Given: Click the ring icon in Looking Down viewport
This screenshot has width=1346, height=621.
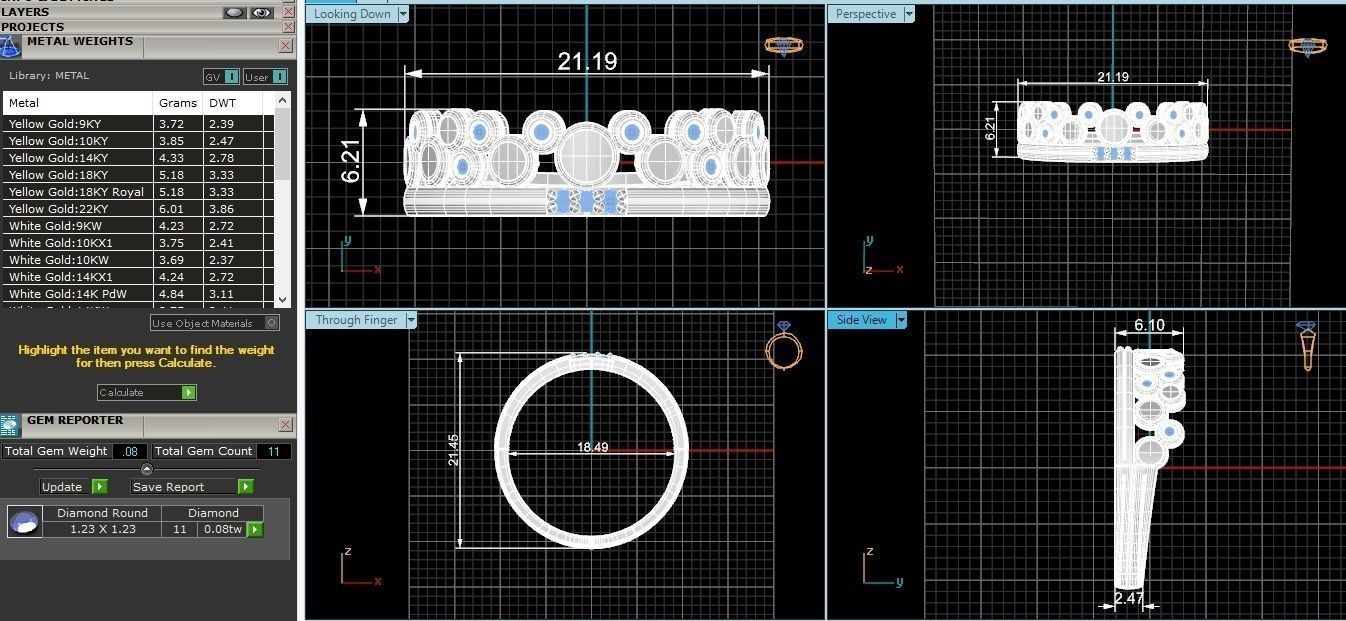Looking at the screenshot, I should point(784,45).
